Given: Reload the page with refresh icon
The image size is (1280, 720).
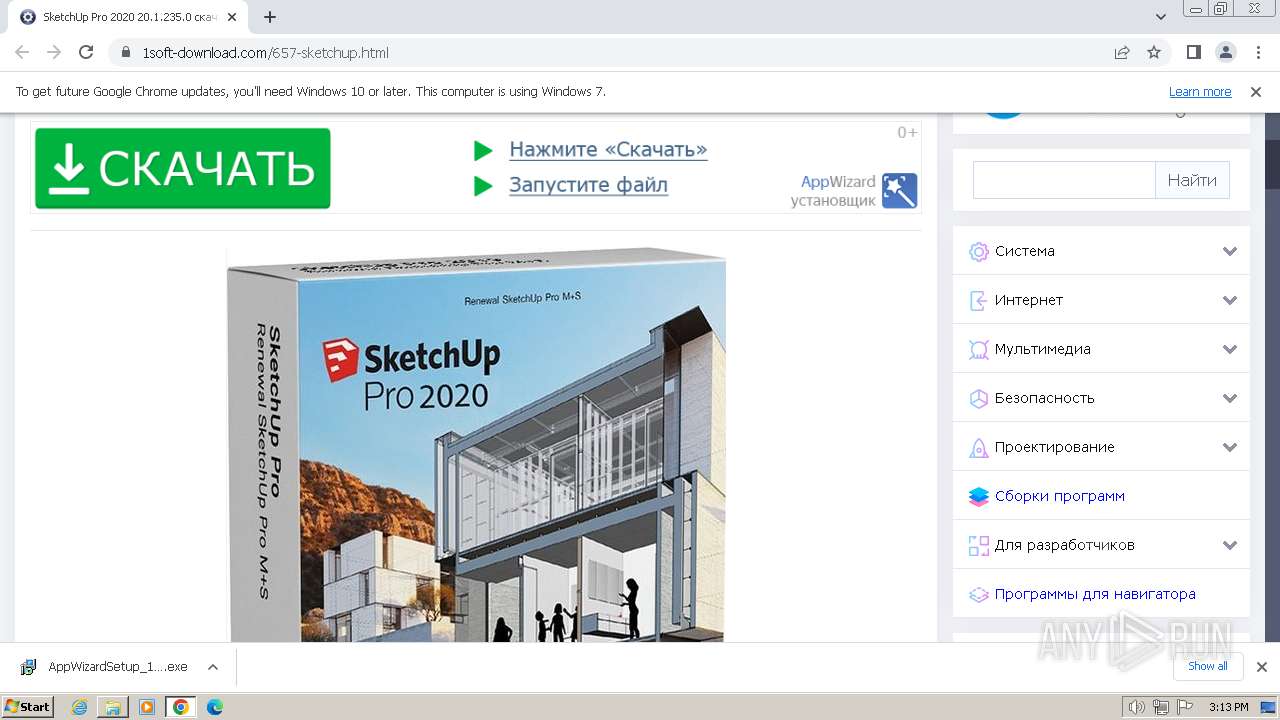Looking at the screenshot, I should (x=86, y=53).
